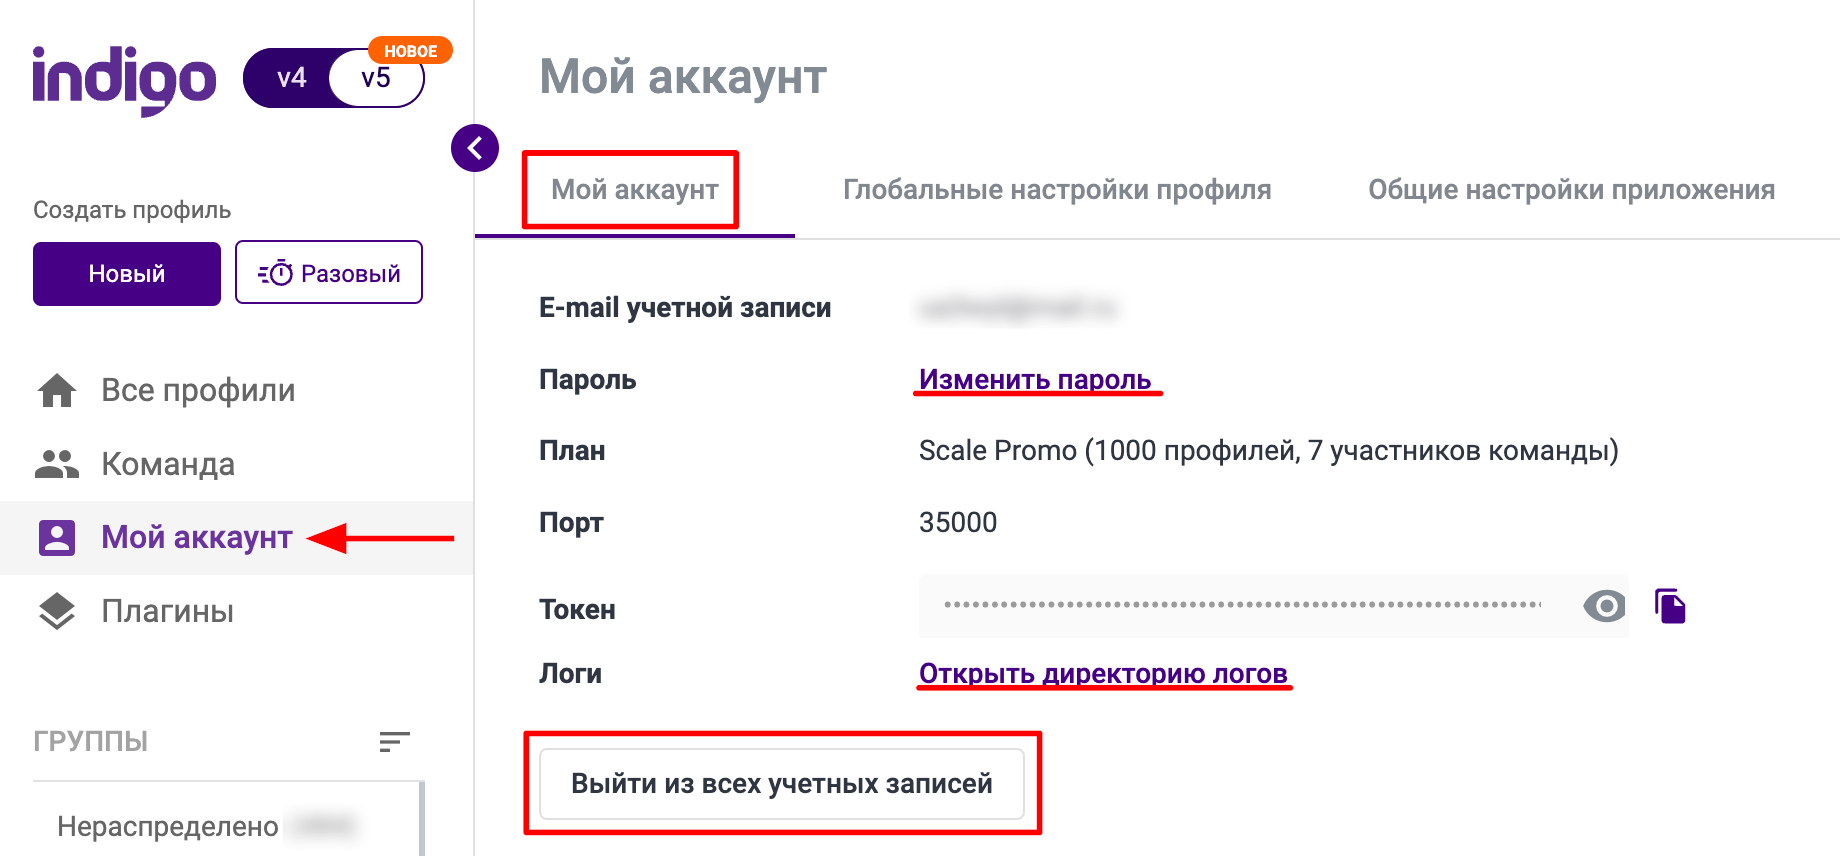Show the token with the eye icon
This screenshot has height=856, width=1840.
[x=1604, y=606]
